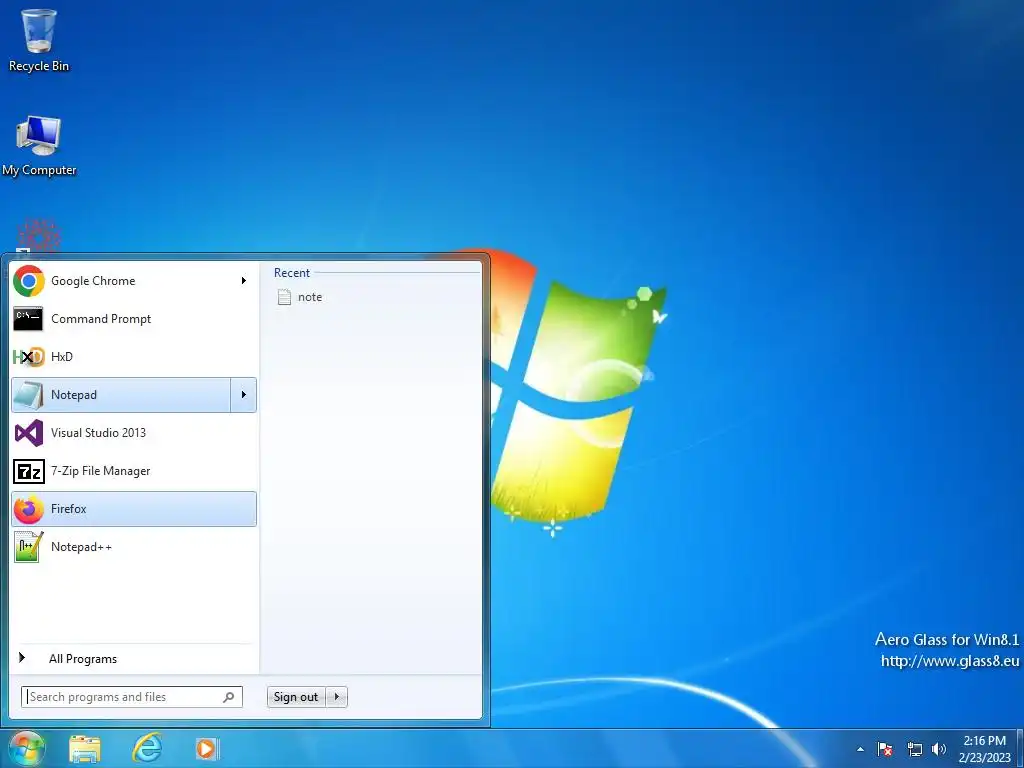This screenshot has height=768, width=1024.
Task: Launch Internet Explorer from the taskbar
Action: (147, 748)
